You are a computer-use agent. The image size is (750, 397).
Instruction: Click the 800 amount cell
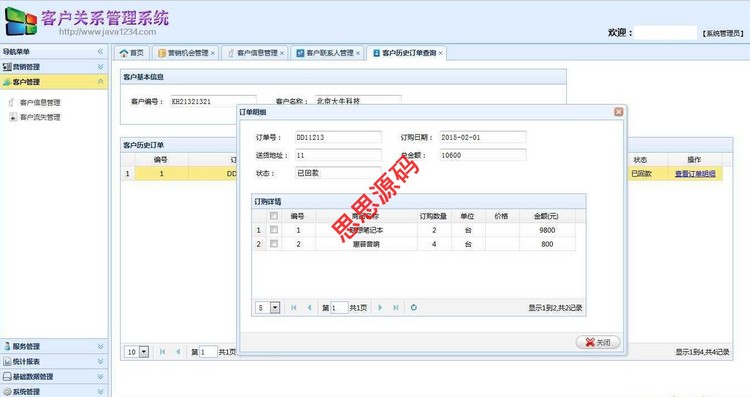547,244
